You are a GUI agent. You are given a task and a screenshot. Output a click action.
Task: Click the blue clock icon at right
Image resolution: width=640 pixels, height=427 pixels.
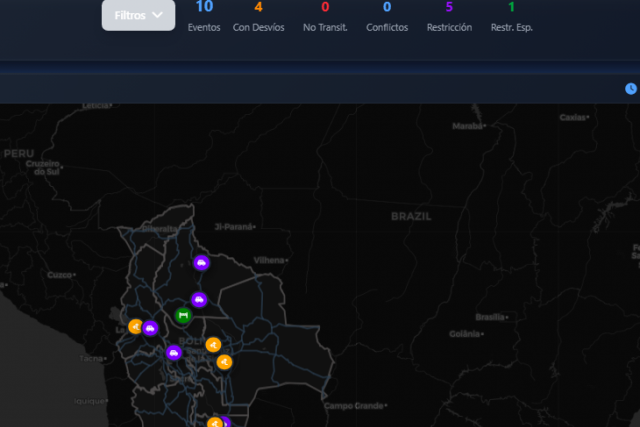[x=631, y=89]
